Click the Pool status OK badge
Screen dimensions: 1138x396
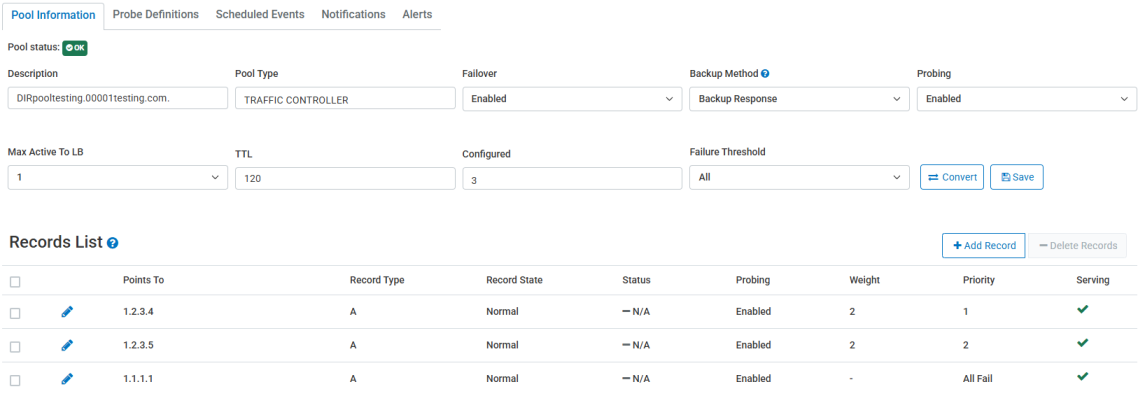(x=75, y=48)
